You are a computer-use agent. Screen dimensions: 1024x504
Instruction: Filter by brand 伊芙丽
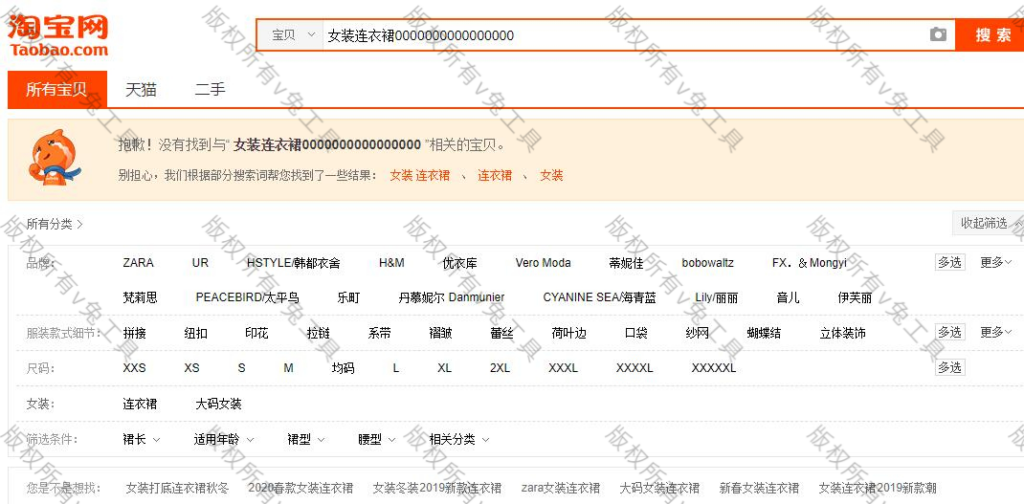click(x=855, y=298)
